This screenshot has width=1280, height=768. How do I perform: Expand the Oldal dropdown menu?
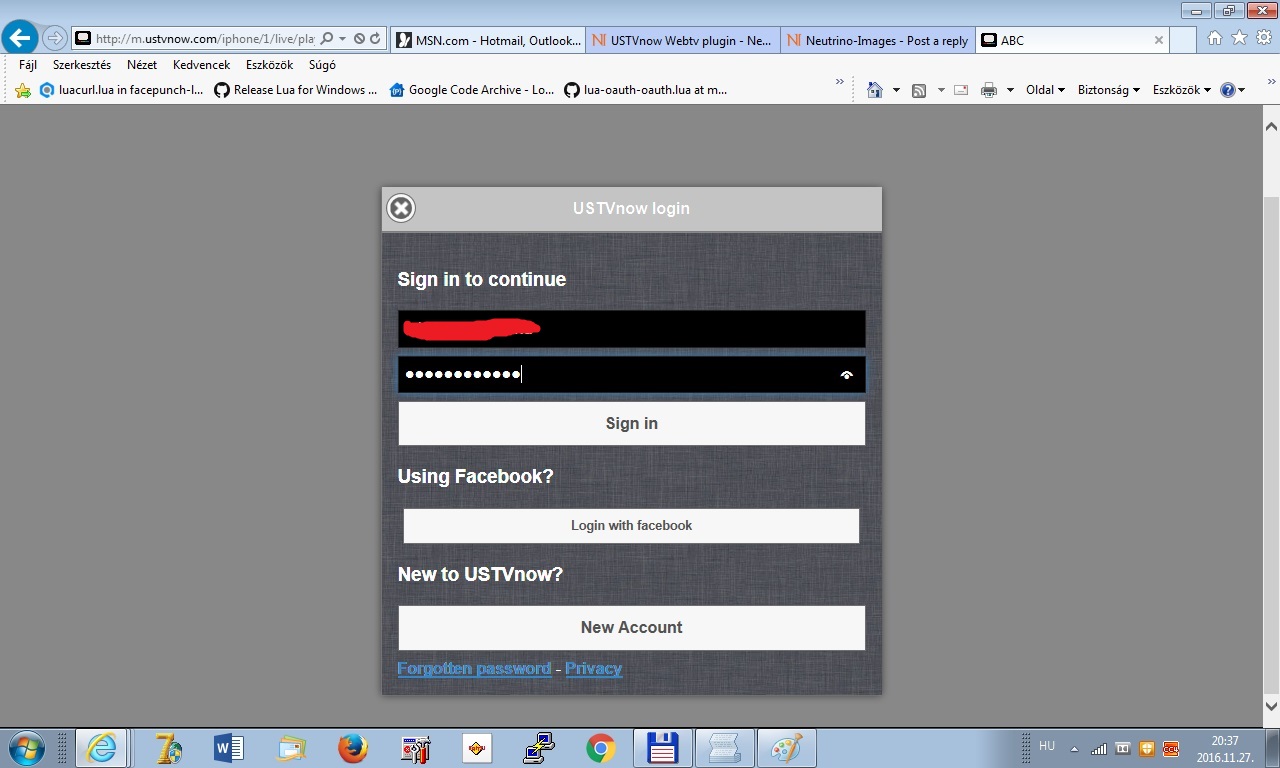click(x=1045, y=90)
